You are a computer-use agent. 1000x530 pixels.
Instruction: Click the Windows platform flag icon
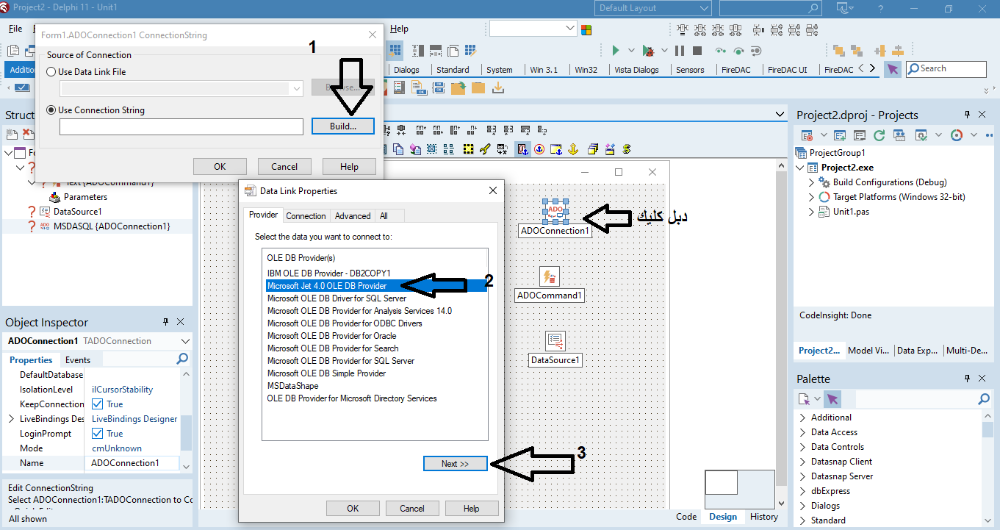click(x=587, y=29)
